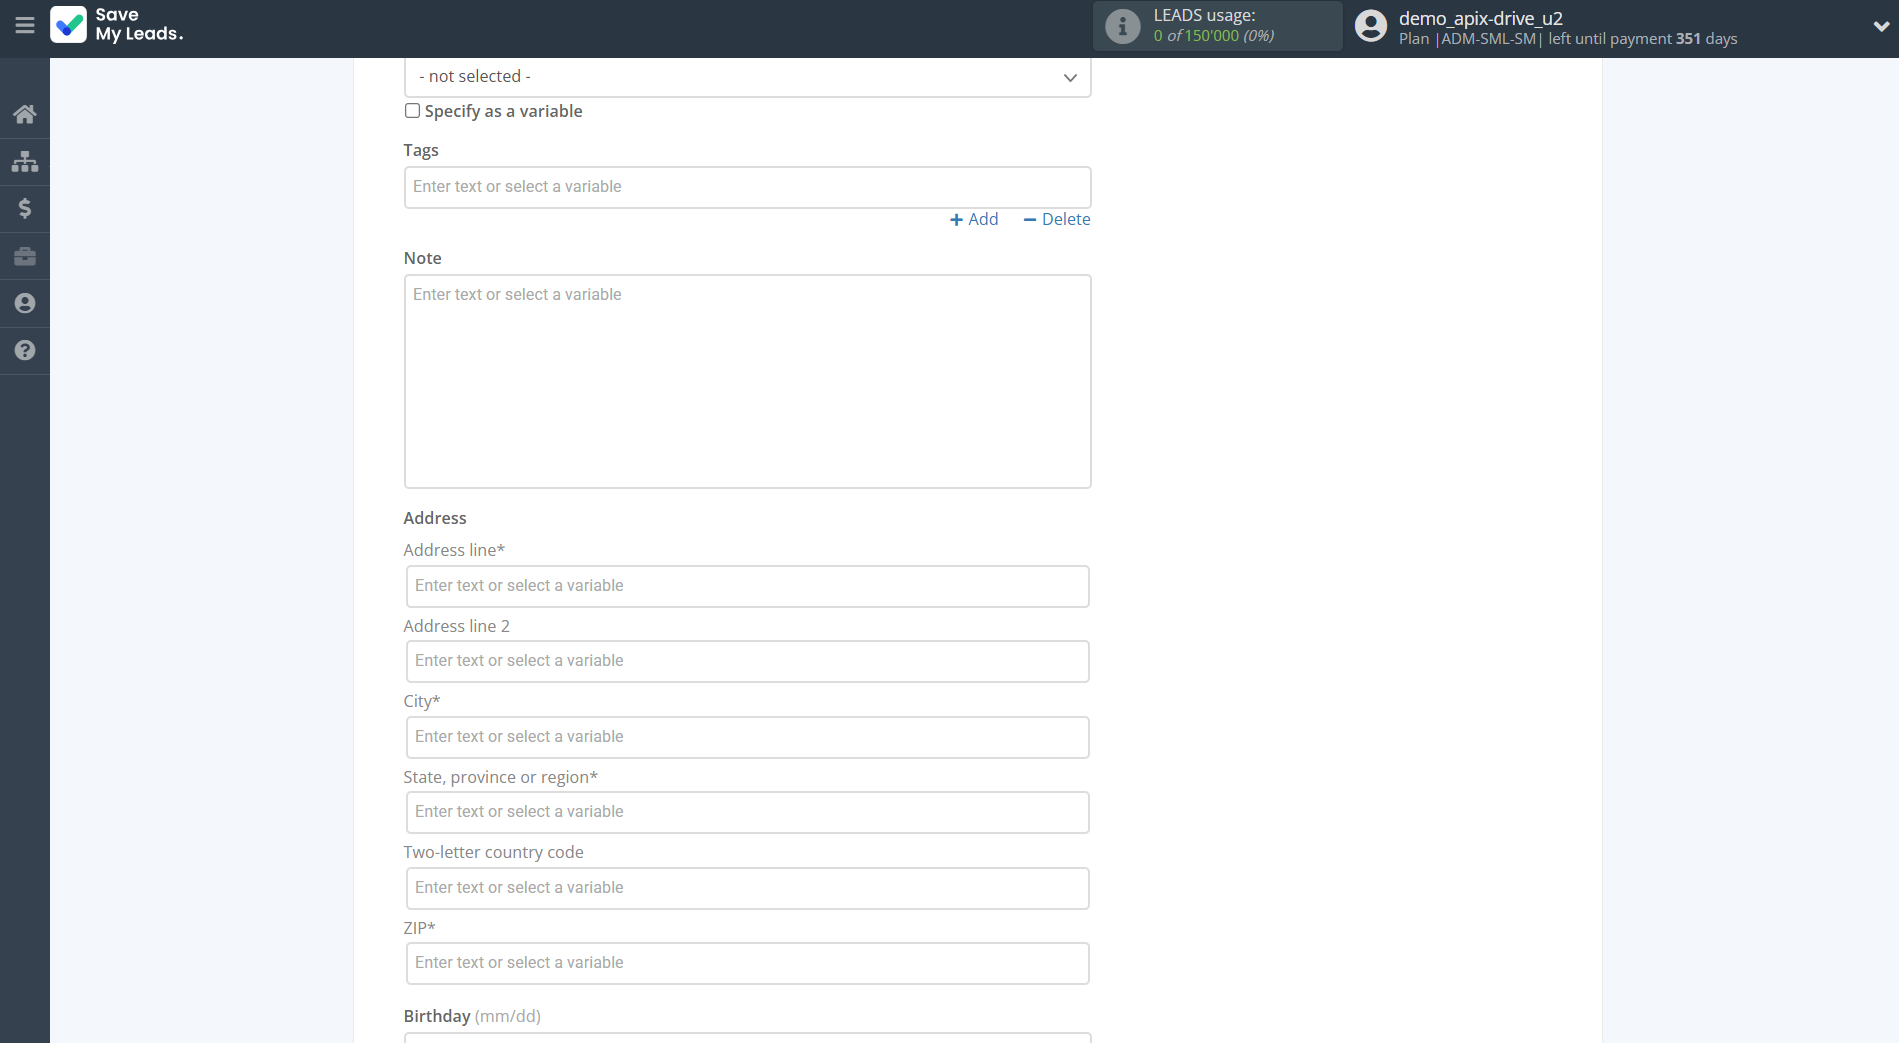Focus the Tags input field
The image size is (1899, 1043).
point(747,187)
